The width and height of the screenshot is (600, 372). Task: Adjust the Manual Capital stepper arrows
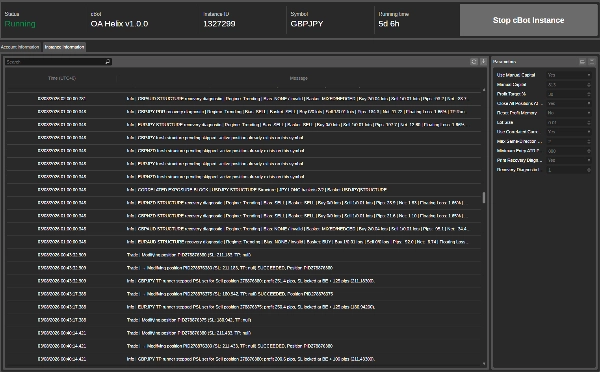(589, 85)
